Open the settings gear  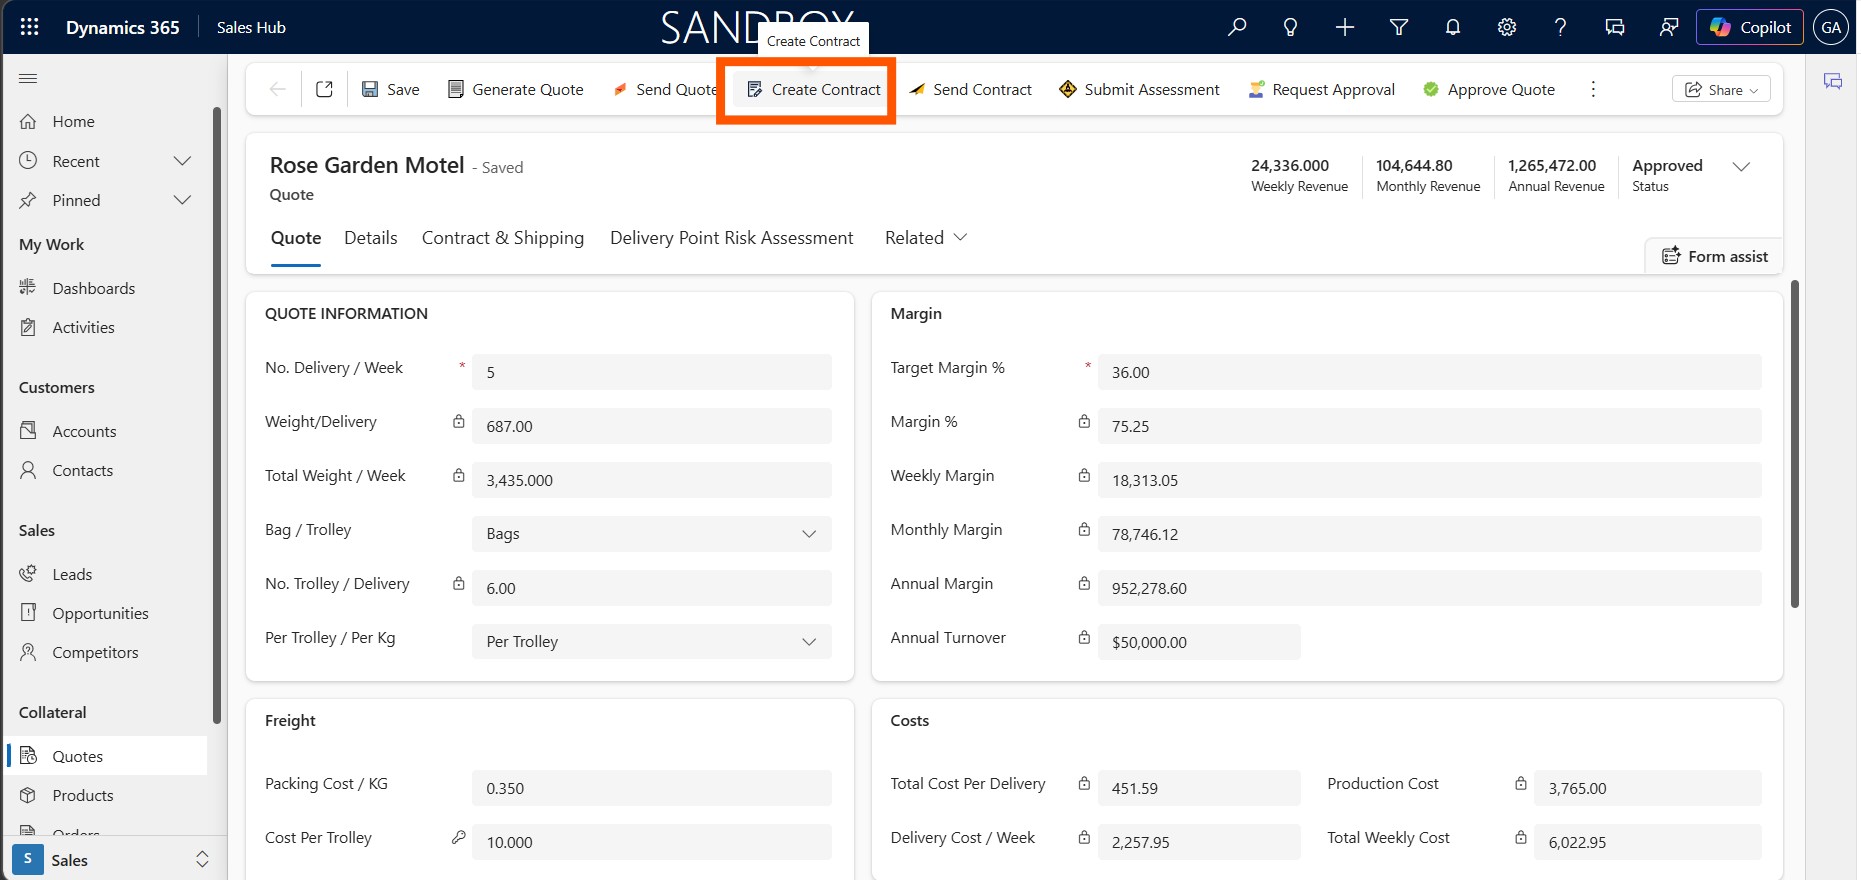point(1507,27)
